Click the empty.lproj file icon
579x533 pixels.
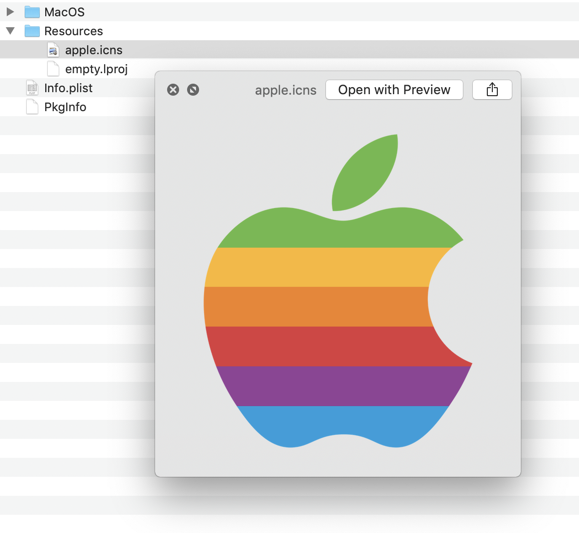53,69
